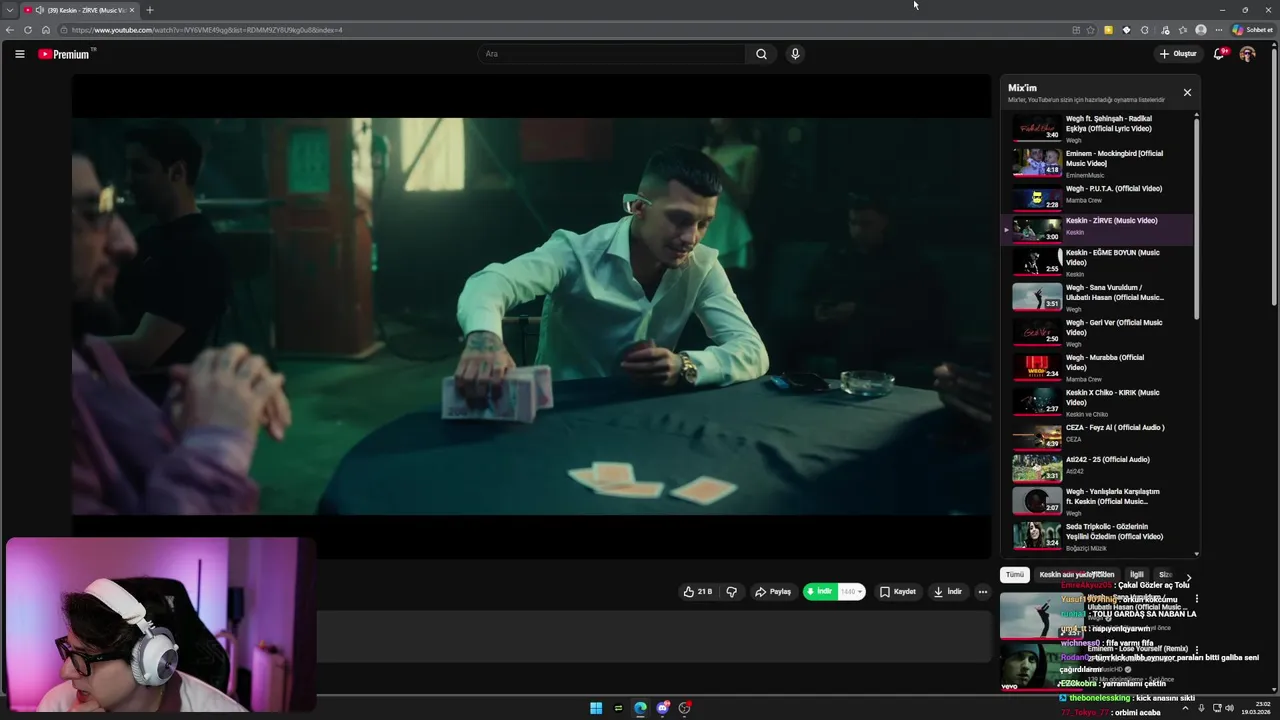
Task: Play Eminem - Mockingbird from the playlist
Action: point(1097,163)
